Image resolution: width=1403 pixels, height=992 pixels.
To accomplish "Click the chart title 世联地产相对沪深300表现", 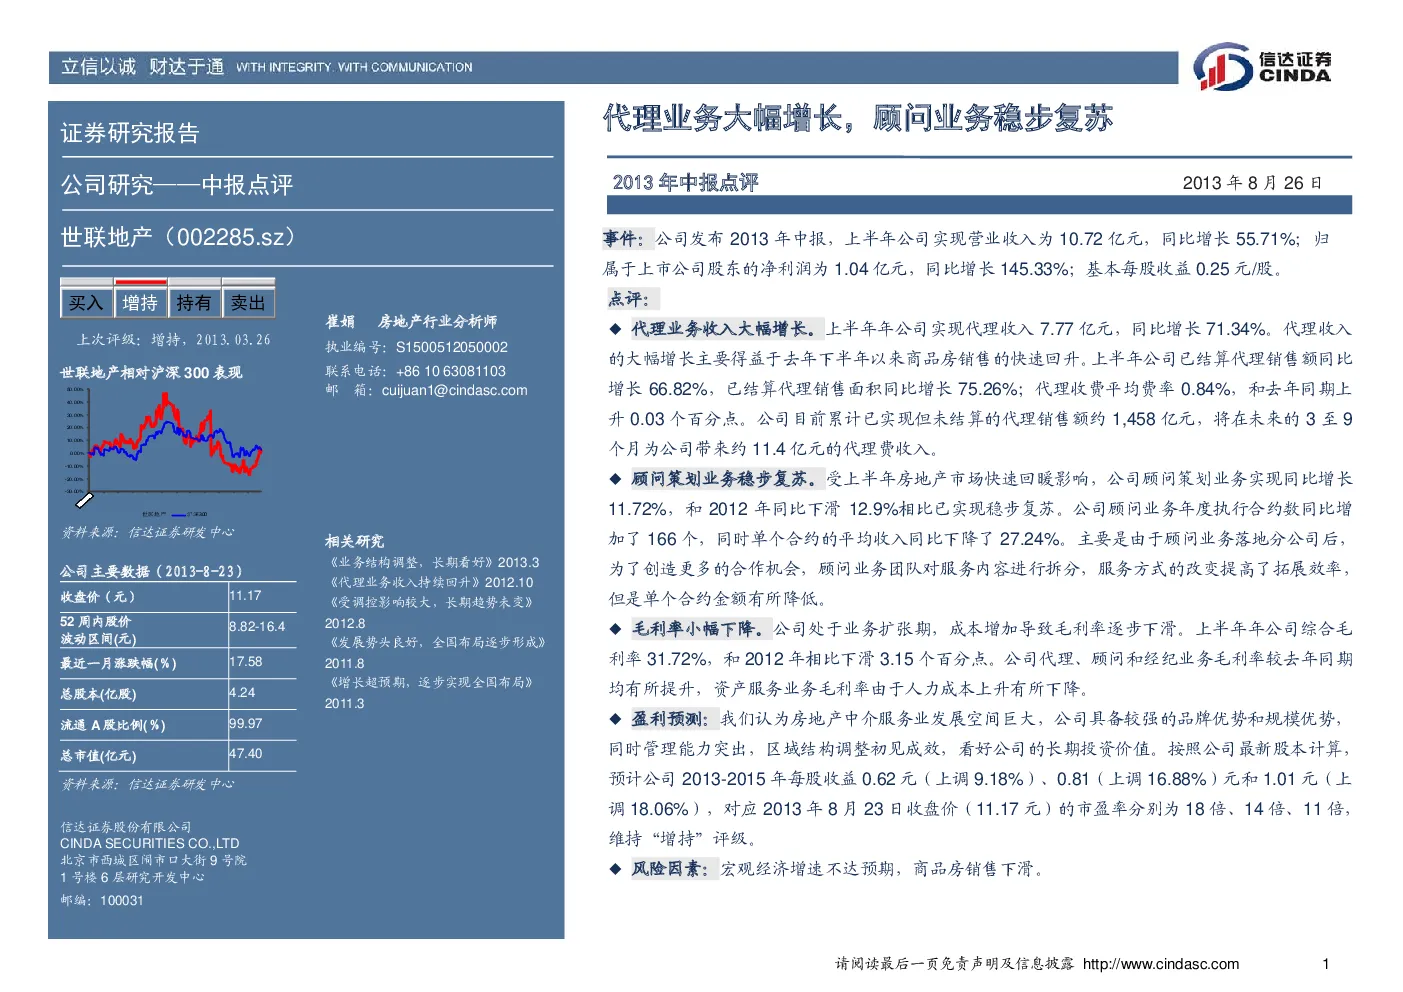I will pos(151,372).
